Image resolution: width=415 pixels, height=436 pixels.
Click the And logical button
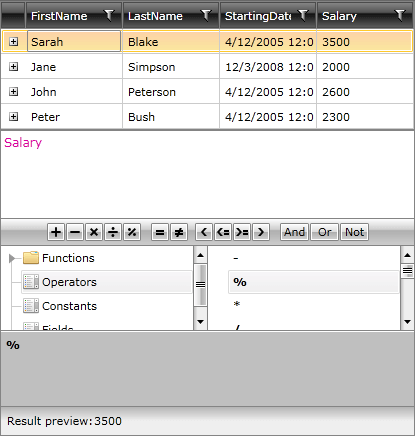(294, 232)
